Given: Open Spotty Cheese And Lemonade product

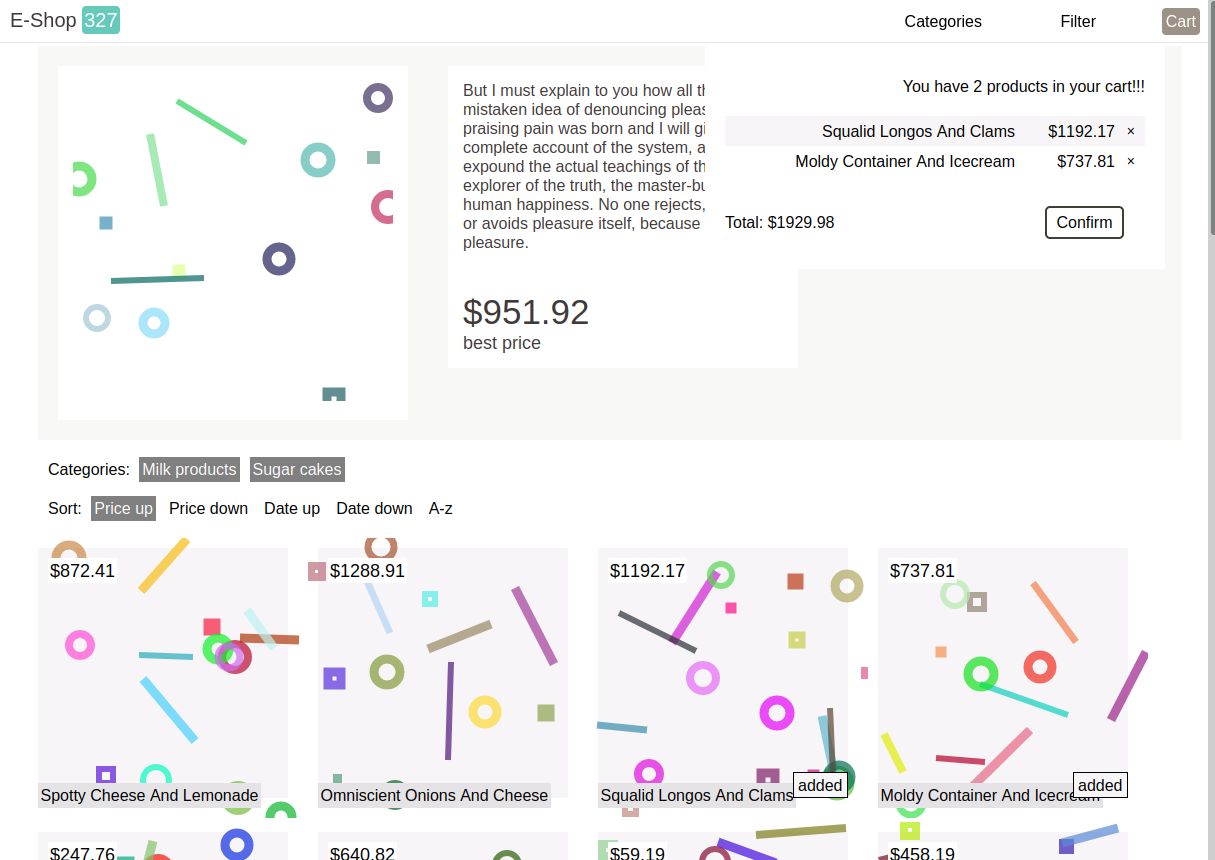Looking at the screenshot, I should coord(150,795).
